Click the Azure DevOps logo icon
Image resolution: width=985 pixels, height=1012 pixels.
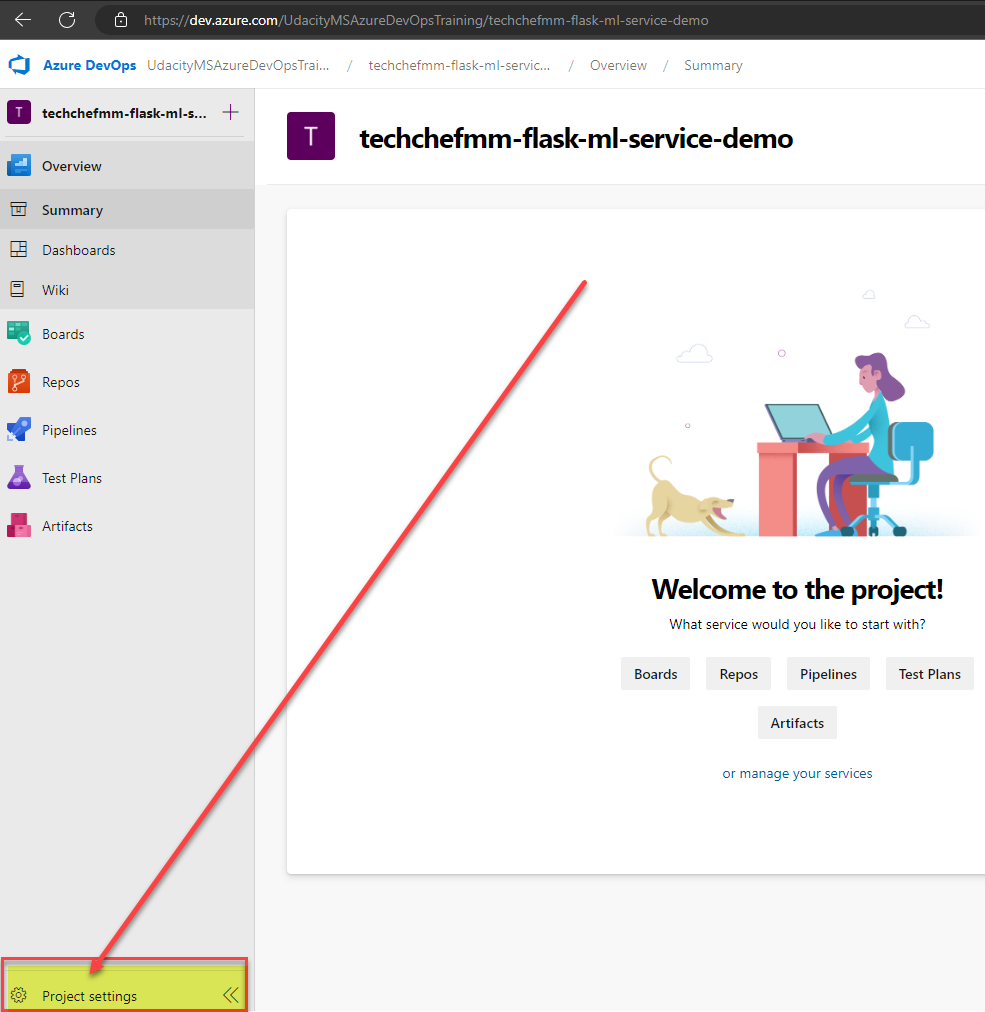point(20,65)
